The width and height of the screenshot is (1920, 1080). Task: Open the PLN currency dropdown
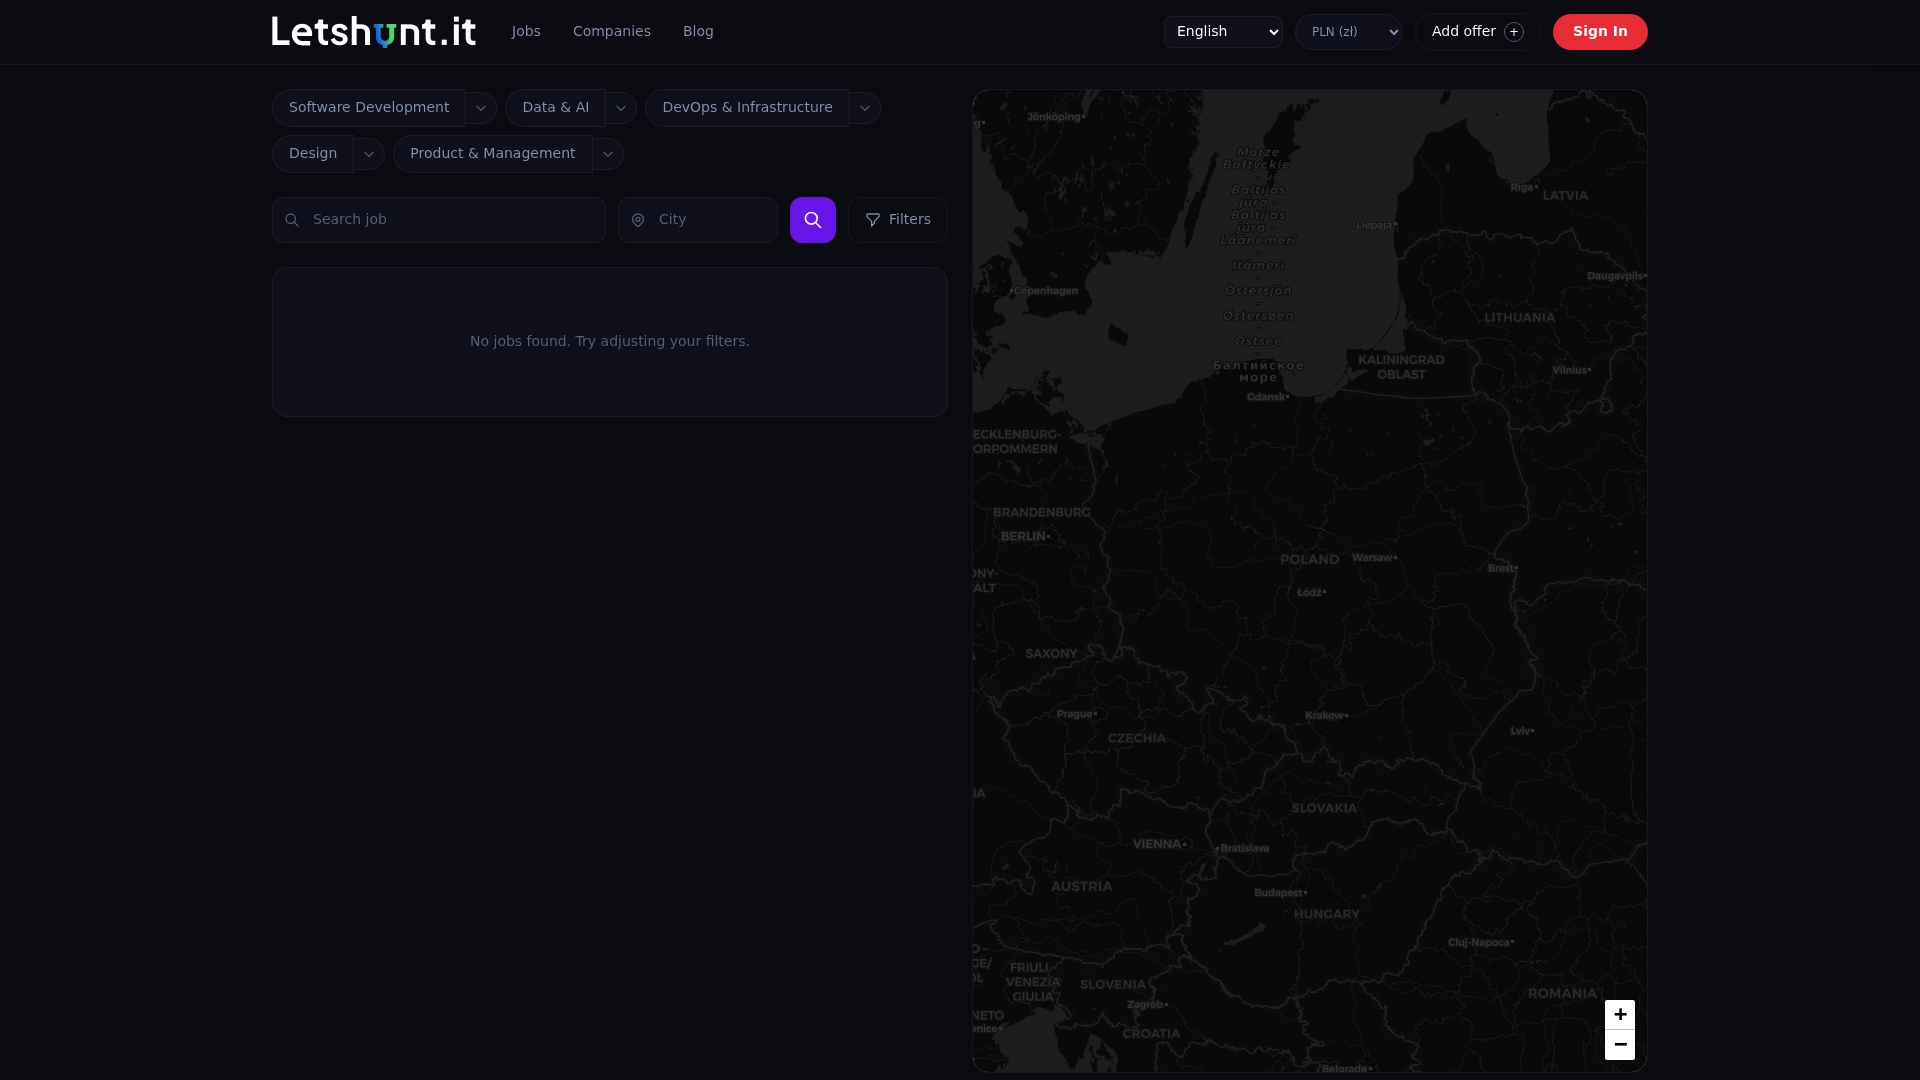point(1348,31)
